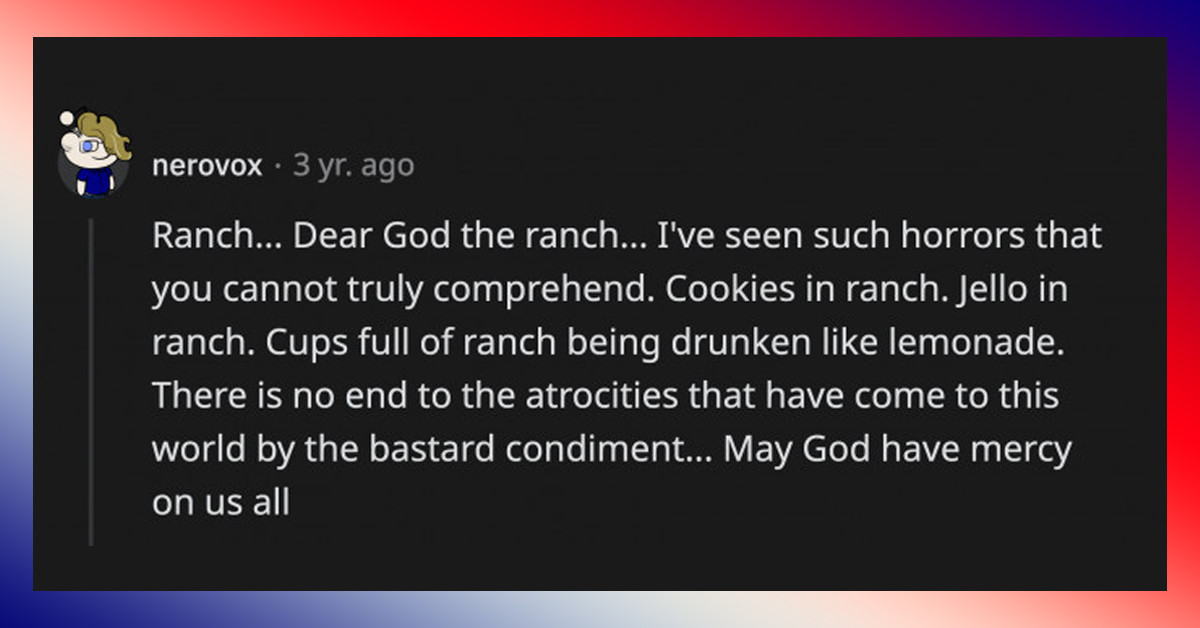1200x628 pixels.
Task: Click the phrase 'May God have mercy'
Action: 896,449
